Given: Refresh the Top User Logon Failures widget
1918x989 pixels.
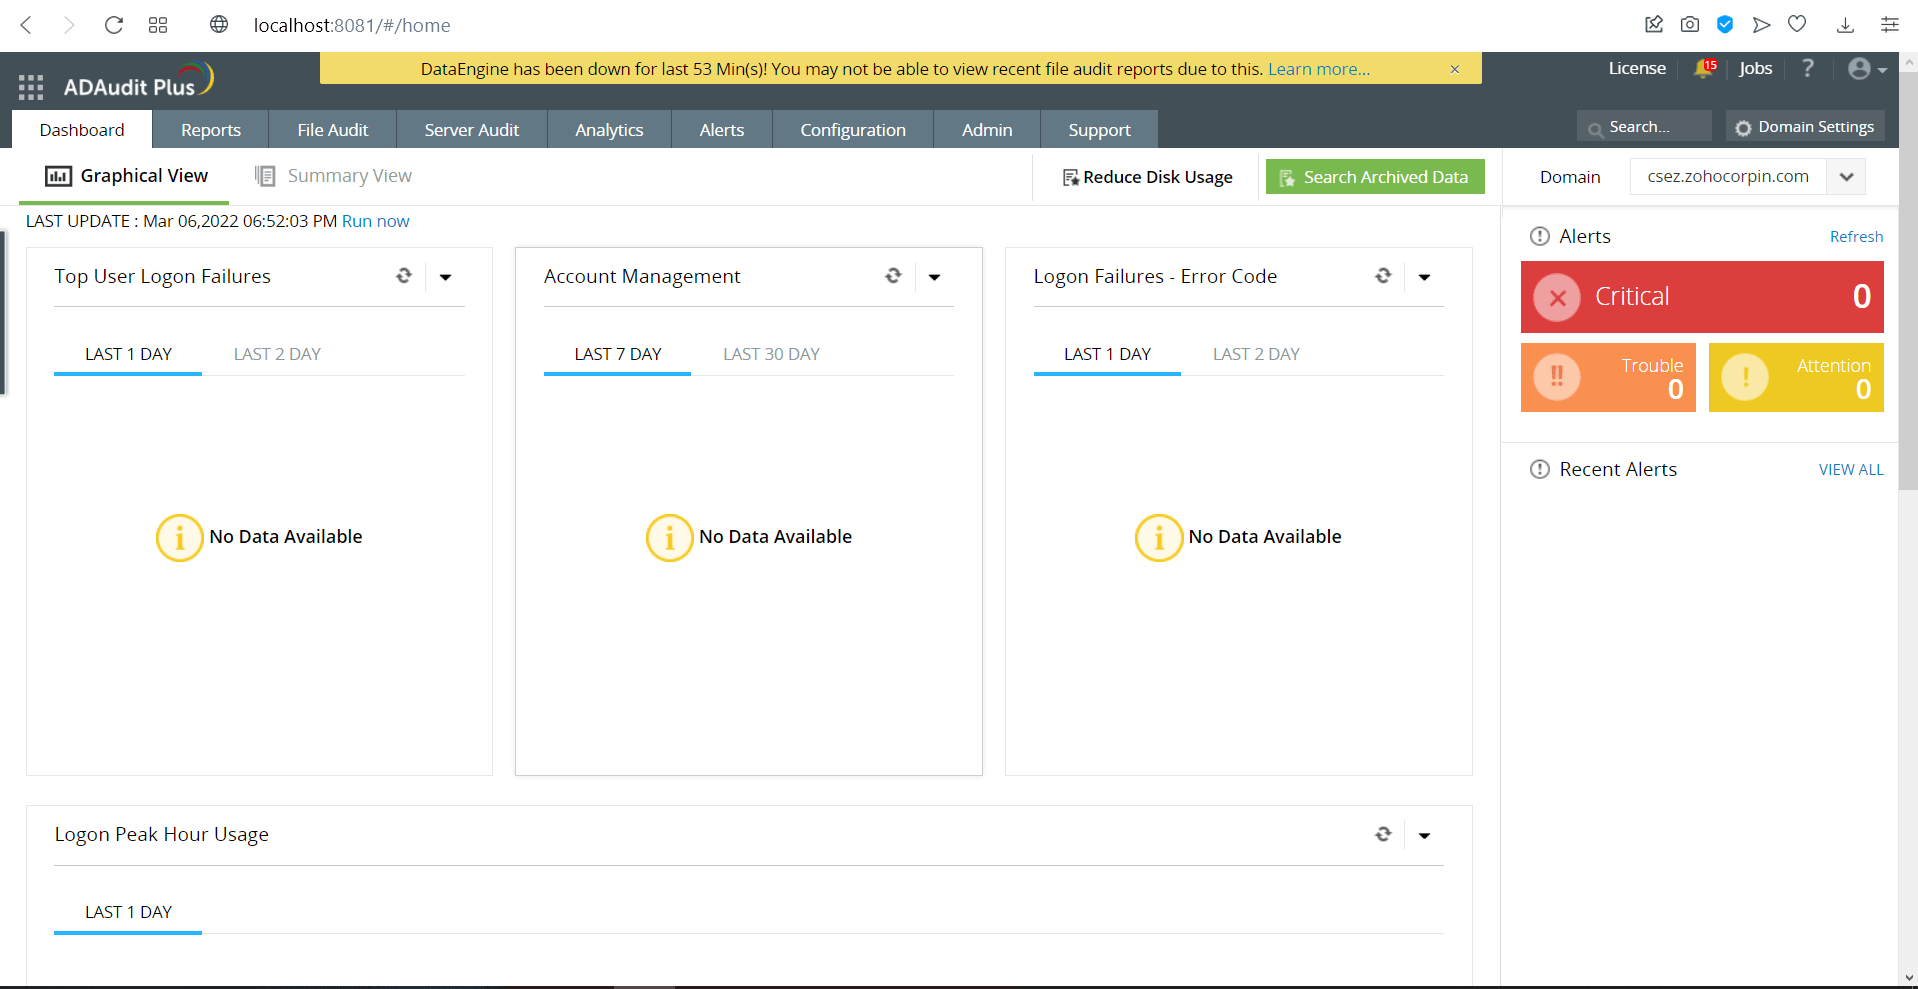Looking at the screenshot, I should [403, 276].
